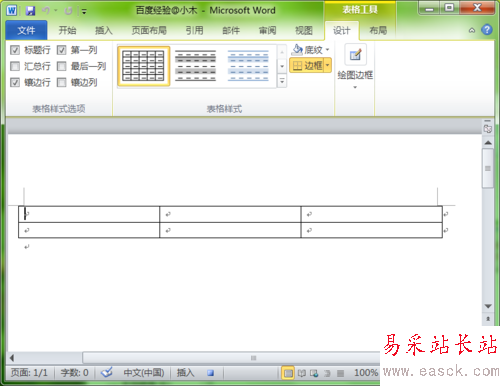Viewport: 500px width, 386px height.
Task: Minimize the ribbon with the caret icon
Action: click(x=472, y=30)
